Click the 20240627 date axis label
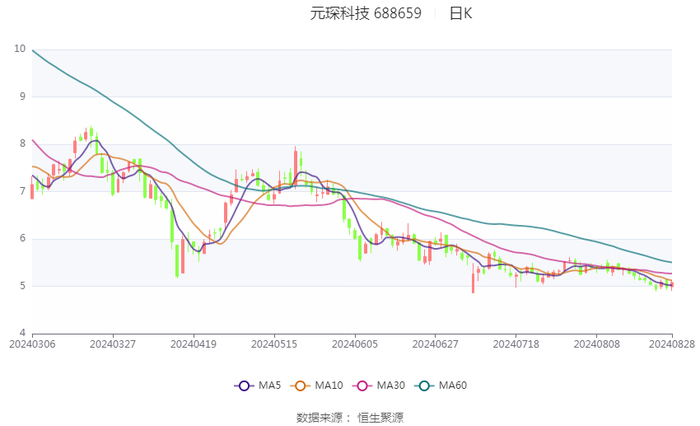Image resolution: width=700 pixels, height=426 pixels. [x=435, y=344]
